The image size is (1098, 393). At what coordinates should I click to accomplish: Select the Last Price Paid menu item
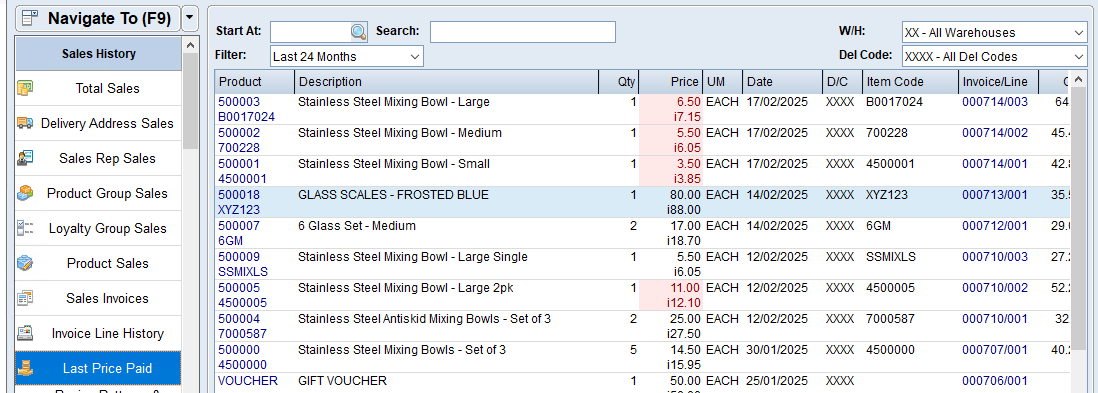pyautogui.click(x=98, y=368)
